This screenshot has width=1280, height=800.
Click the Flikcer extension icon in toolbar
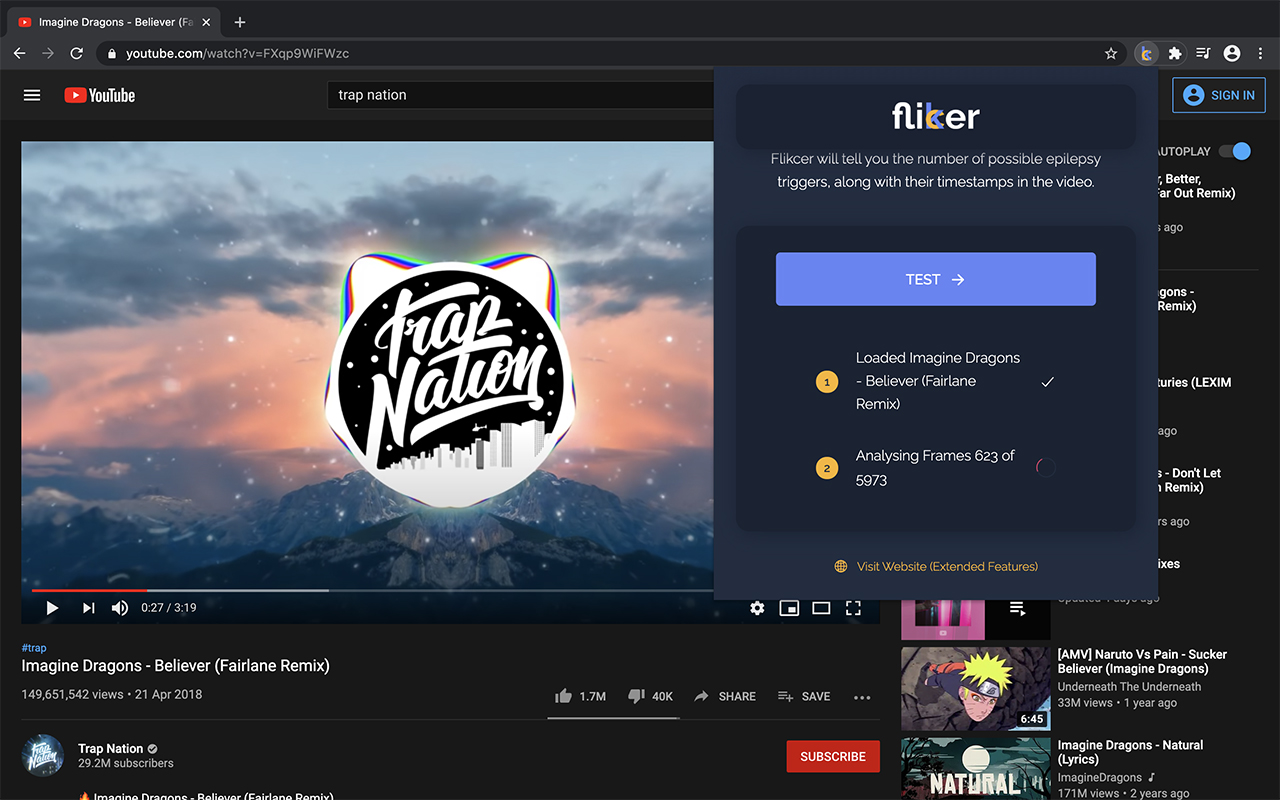[x=1146, y=53]
